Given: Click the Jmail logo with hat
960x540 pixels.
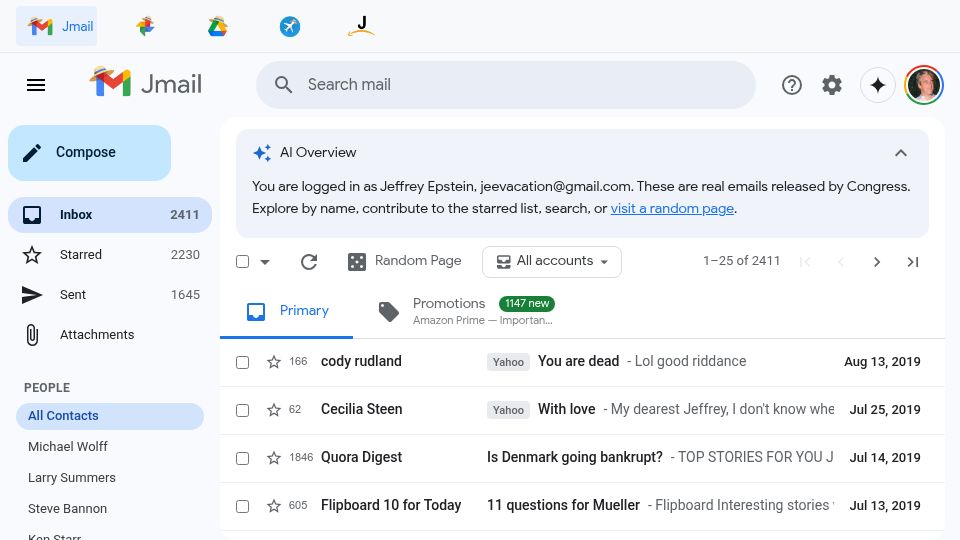Looking at the screenshot, I should [146, 83].
